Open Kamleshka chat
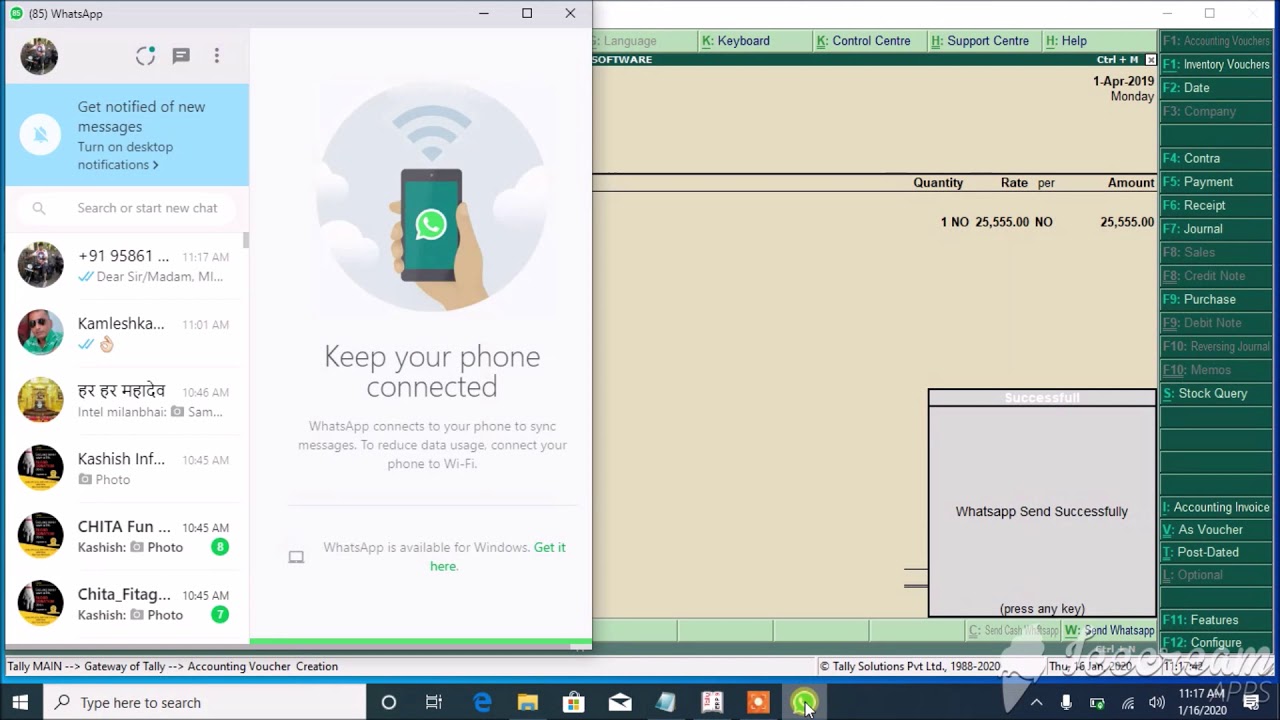The image size is (1280, 720). pos(125,333)
